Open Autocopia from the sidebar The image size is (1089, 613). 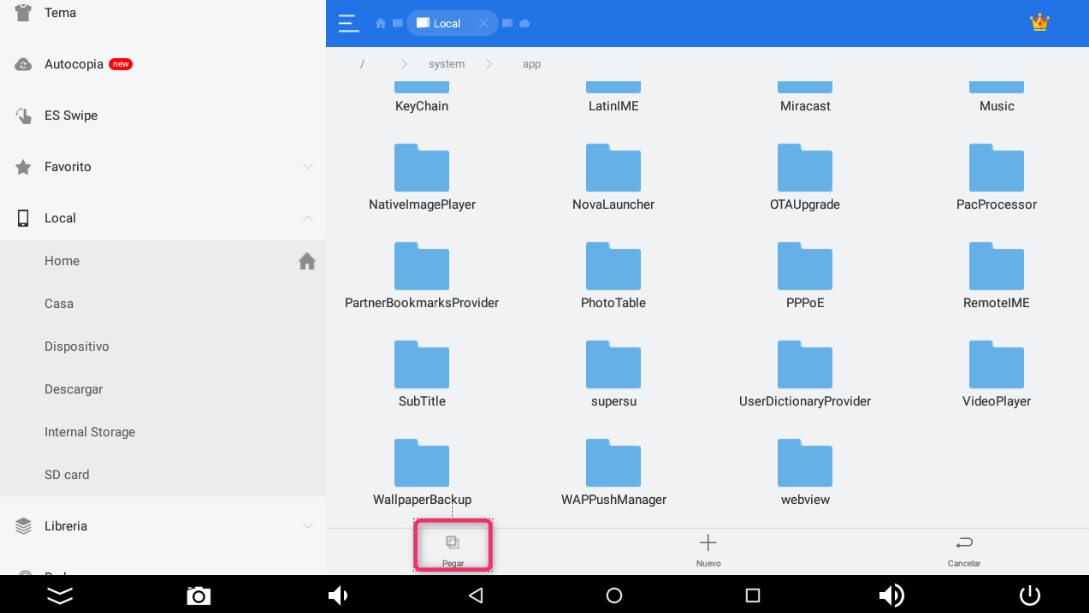74,64
